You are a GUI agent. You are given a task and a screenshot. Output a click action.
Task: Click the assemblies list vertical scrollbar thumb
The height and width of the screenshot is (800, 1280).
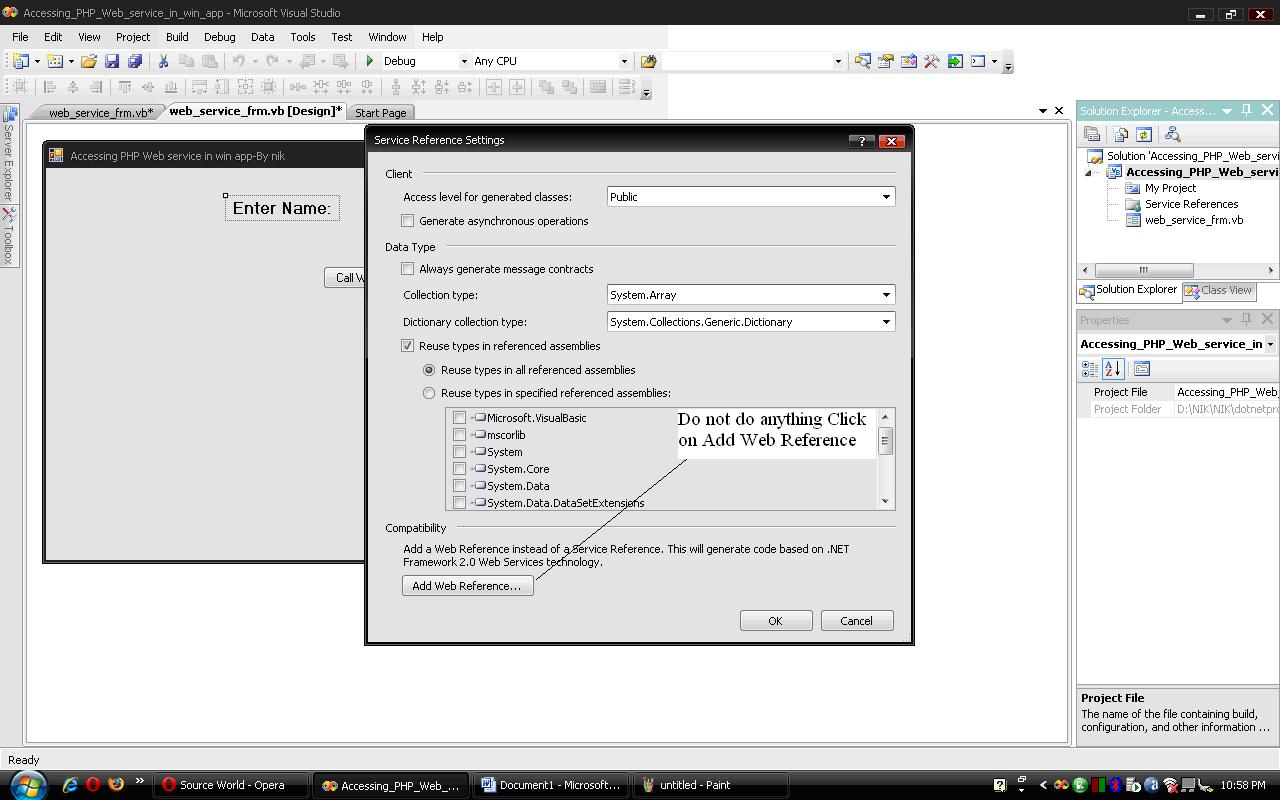point(885,440)
